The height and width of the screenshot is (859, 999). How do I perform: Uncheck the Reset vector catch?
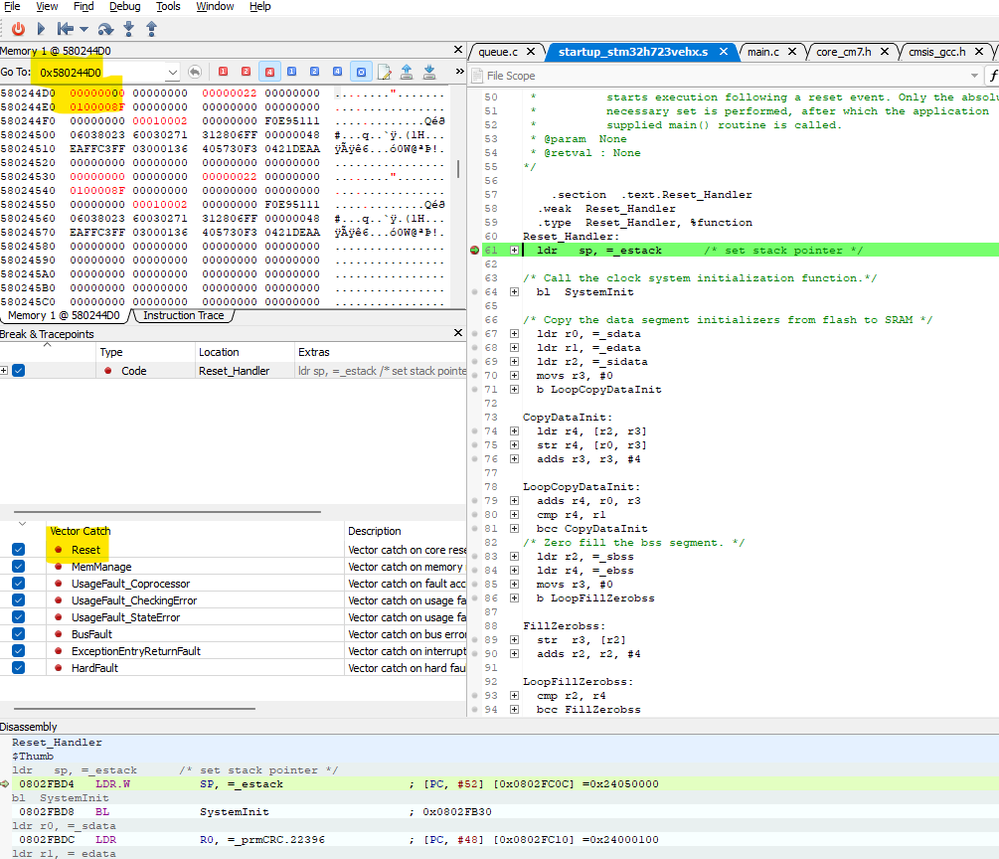18,549
